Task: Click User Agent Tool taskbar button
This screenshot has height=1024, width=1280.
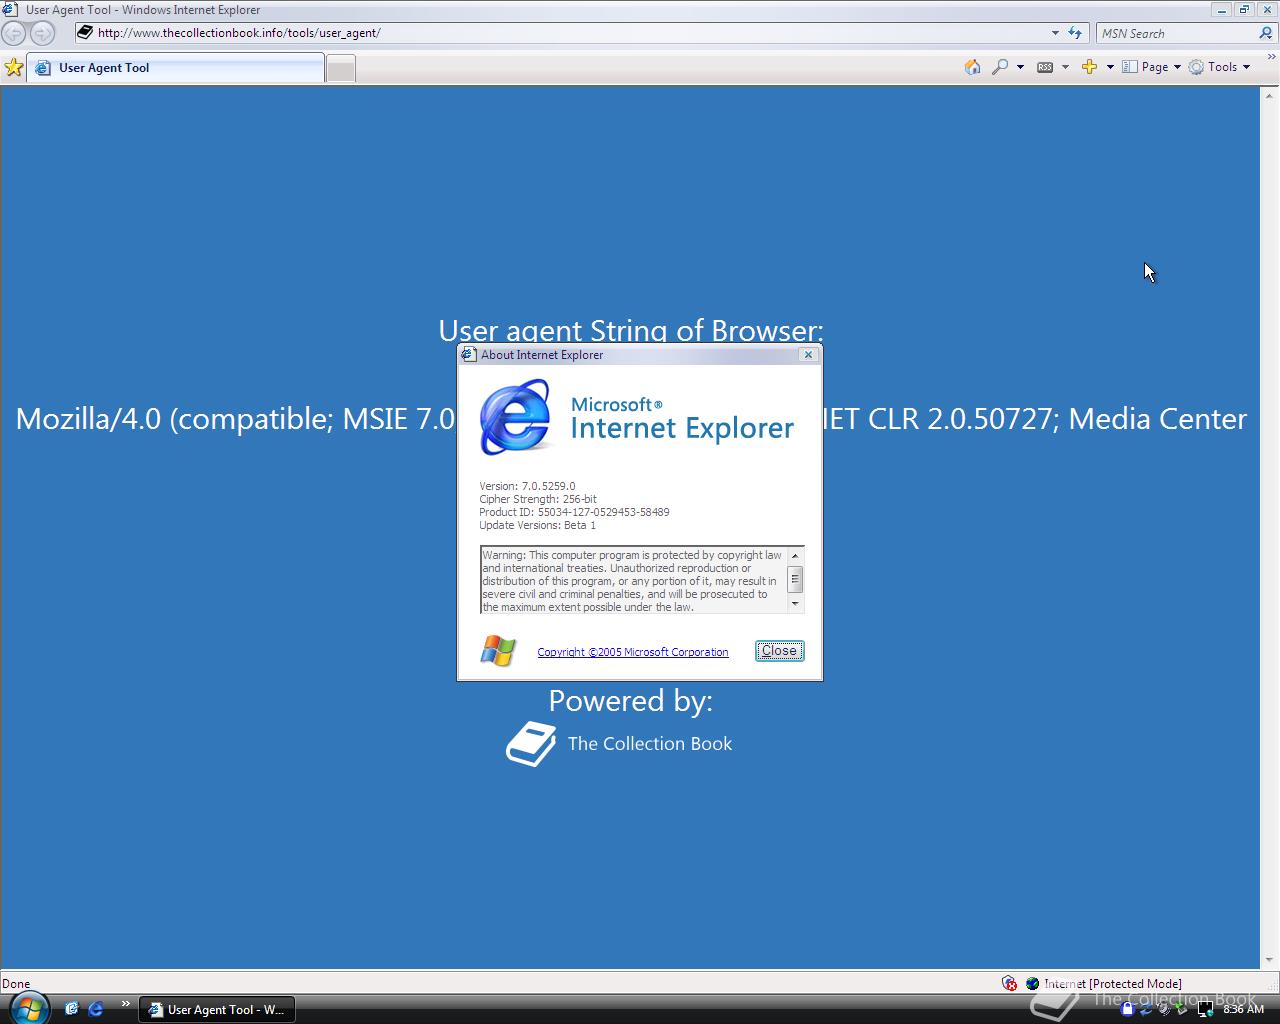Action: pyautogui.click(x=217, y=1010)
